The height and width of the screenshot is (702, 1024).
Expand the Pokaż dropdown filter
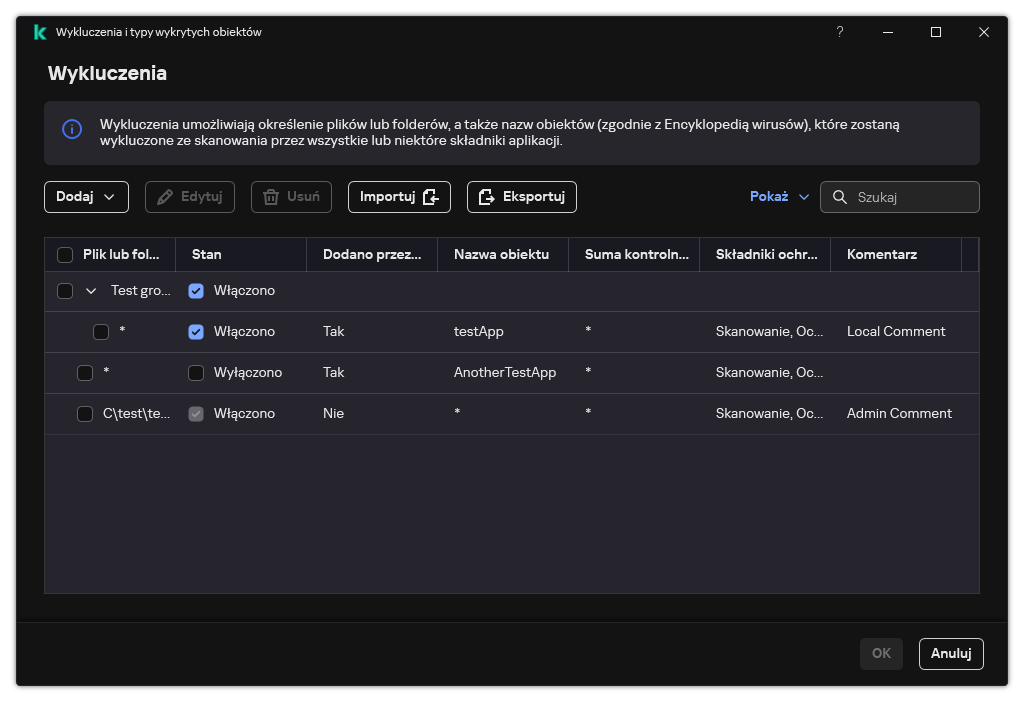coord(779,197)
